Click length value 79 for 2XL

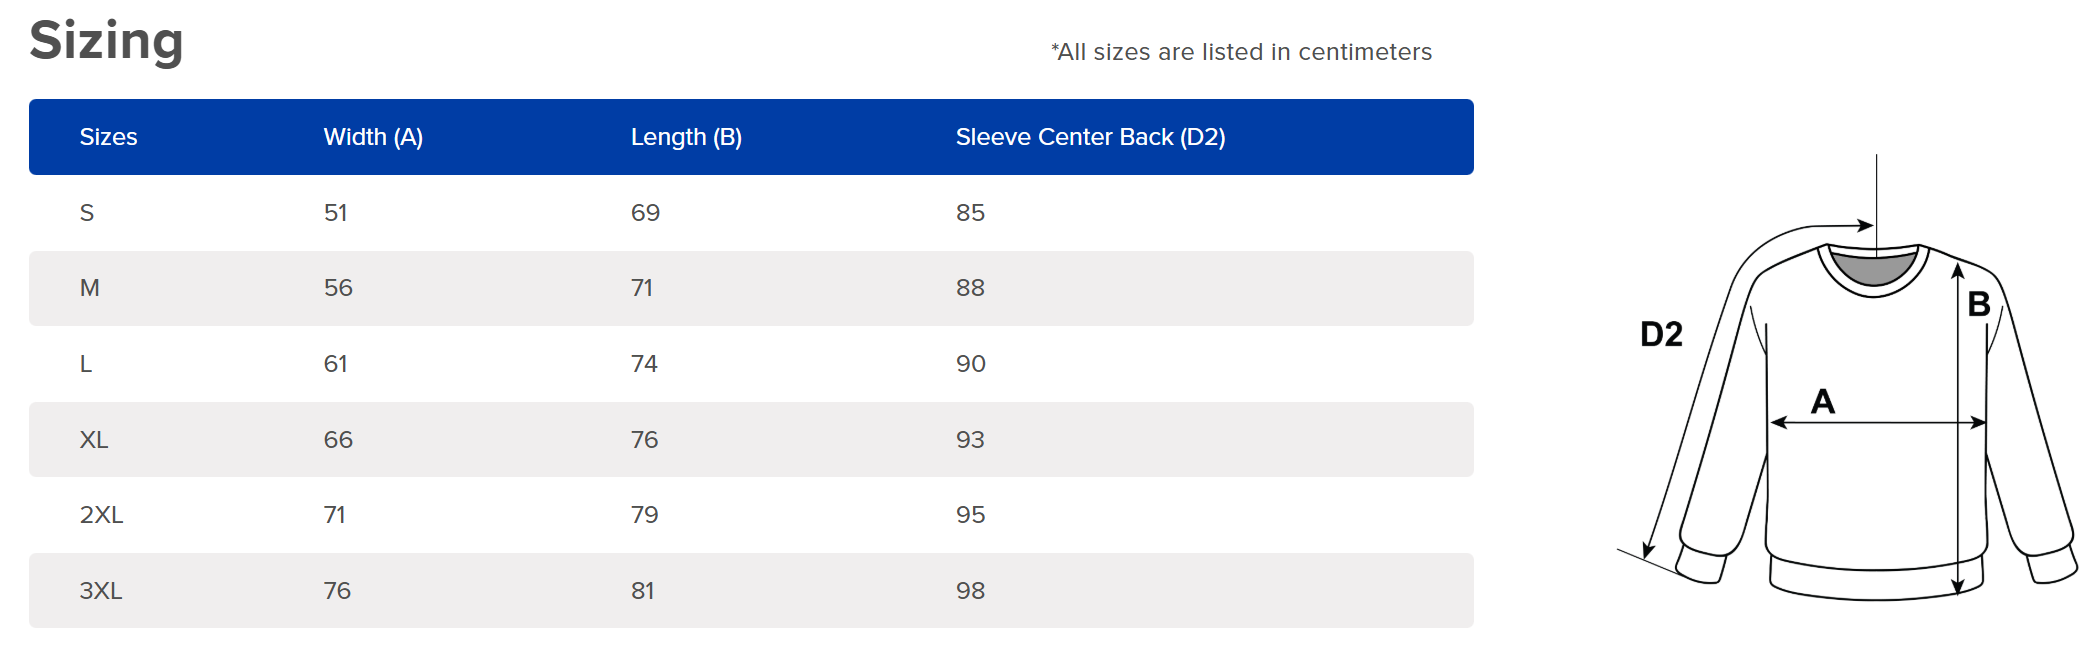[644, 515]
